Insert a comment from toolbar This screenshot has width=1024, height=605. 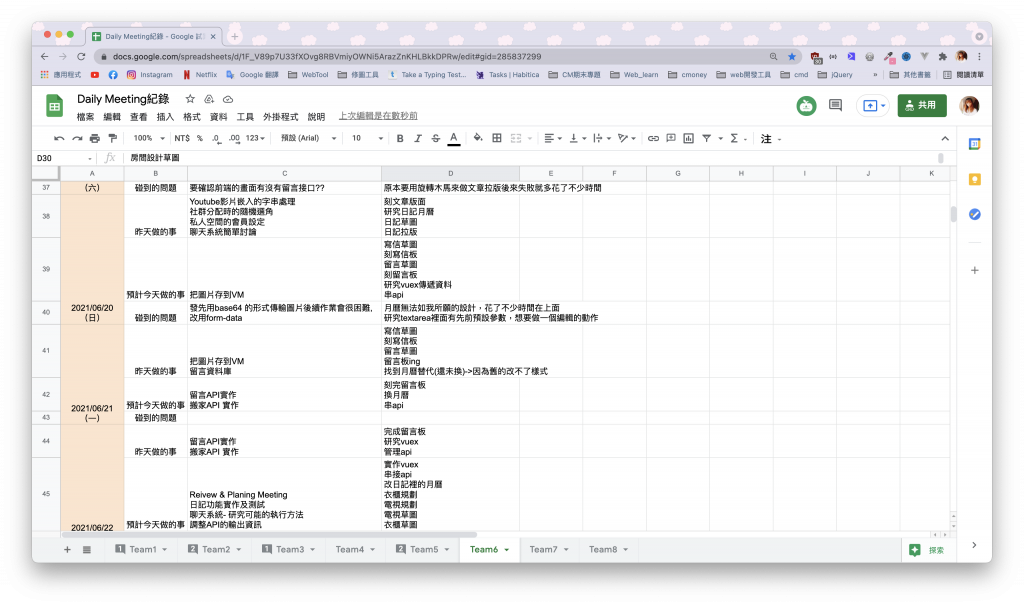[671, 139]
